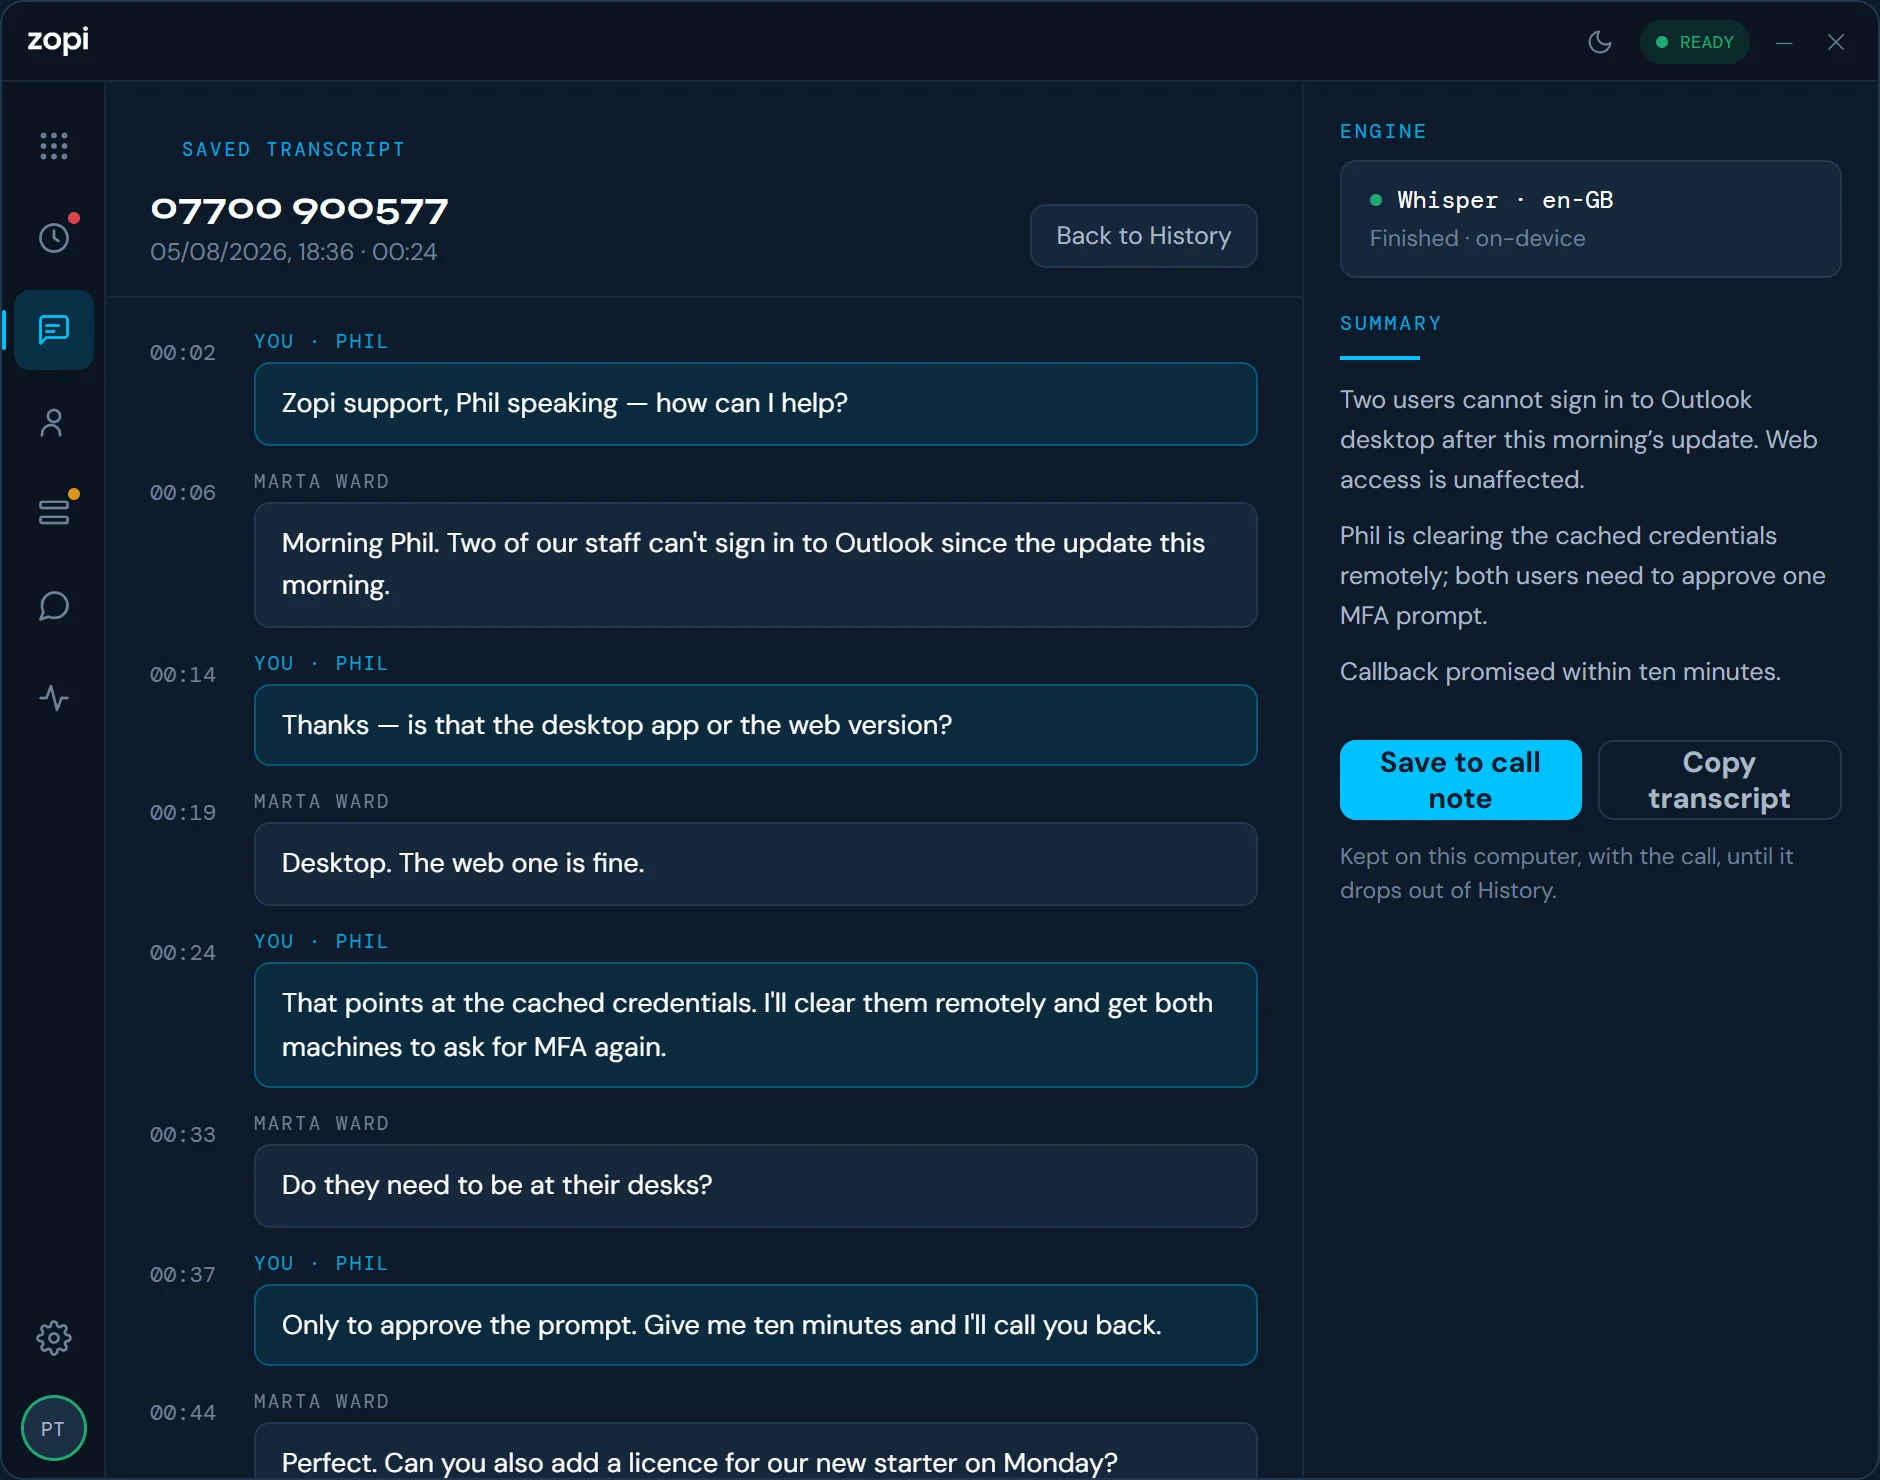Open settings gear icon
Image resolution: width=1880 pixels, height=1480 pixels.
[54, 1338]
